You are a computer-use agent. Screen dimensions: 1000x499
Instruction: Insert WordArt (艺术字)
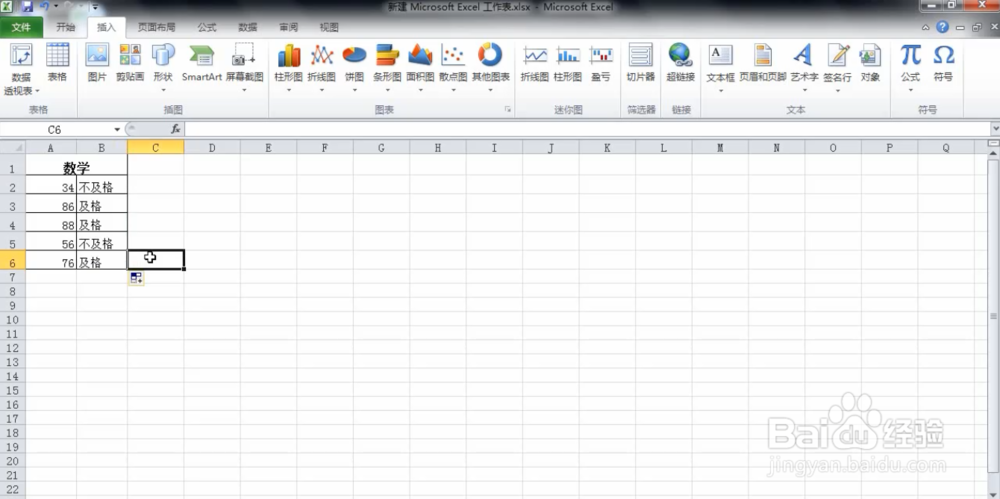804,68
